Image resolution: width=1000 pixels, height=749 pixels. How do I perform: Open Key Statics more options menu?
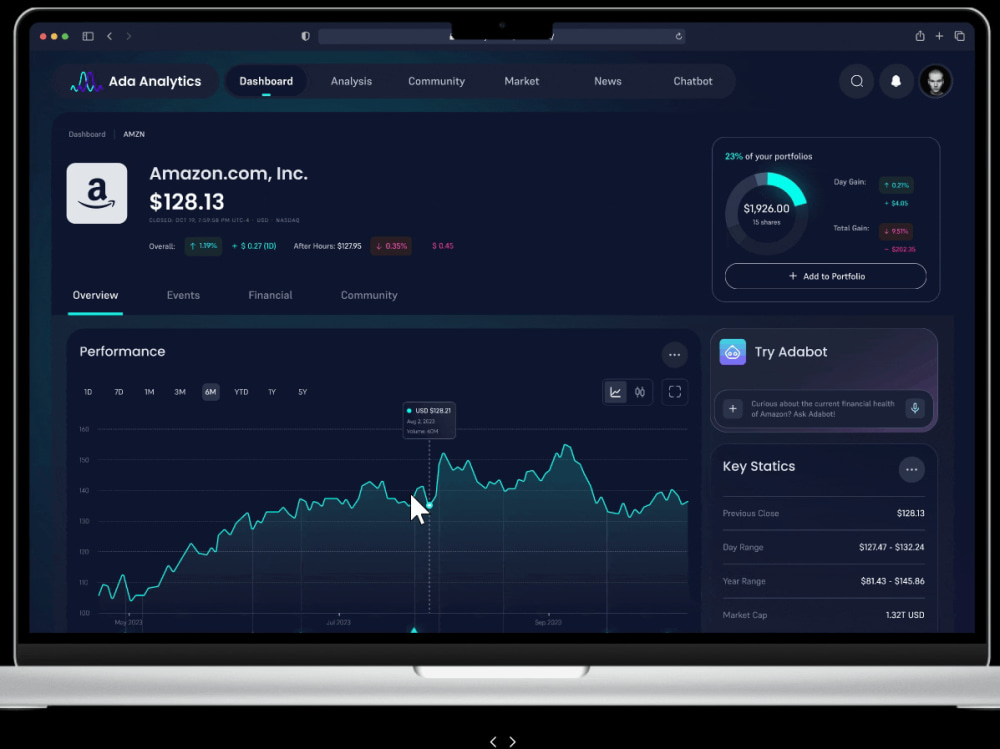[911, 470]
